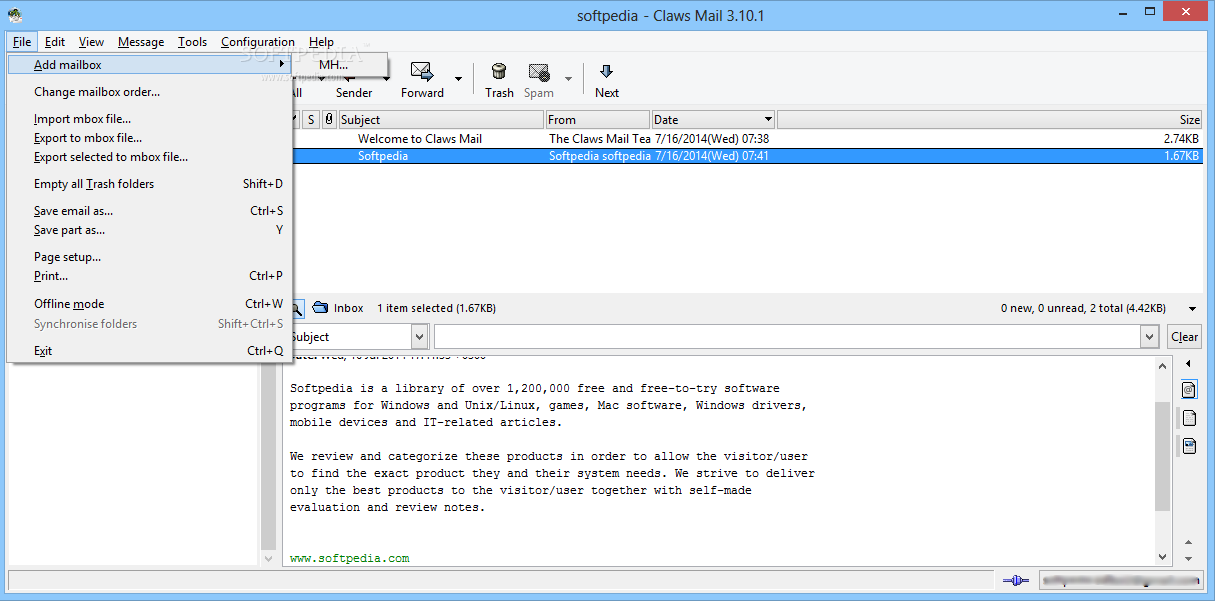Click the scrollbar up arrow in message view
This screenshot has width=1215, height=601.
click(x=1162, y=366)
